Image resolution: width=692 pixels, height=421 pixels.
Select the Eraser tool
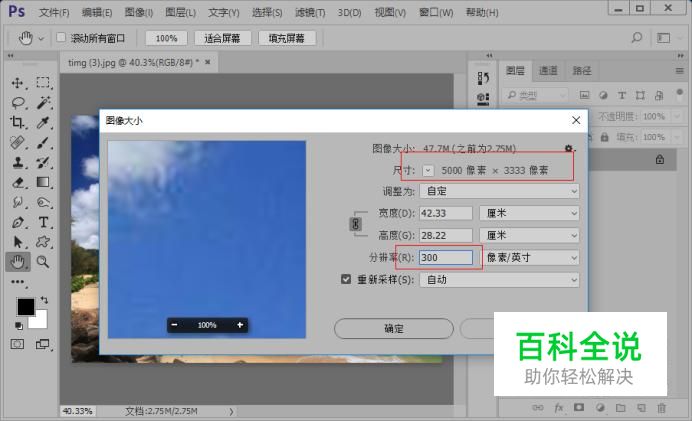(18, 182)
